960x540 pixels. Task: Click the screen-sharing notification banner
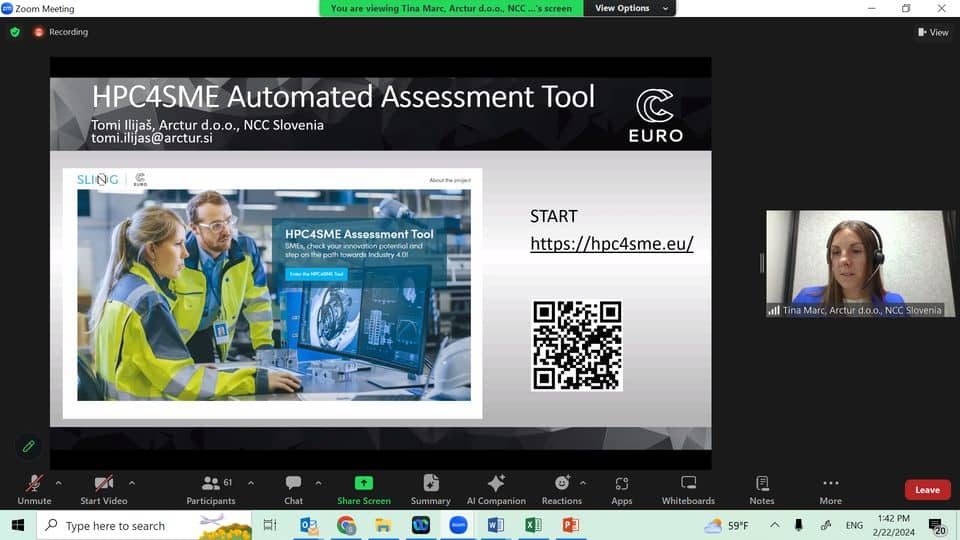point(451,8)
